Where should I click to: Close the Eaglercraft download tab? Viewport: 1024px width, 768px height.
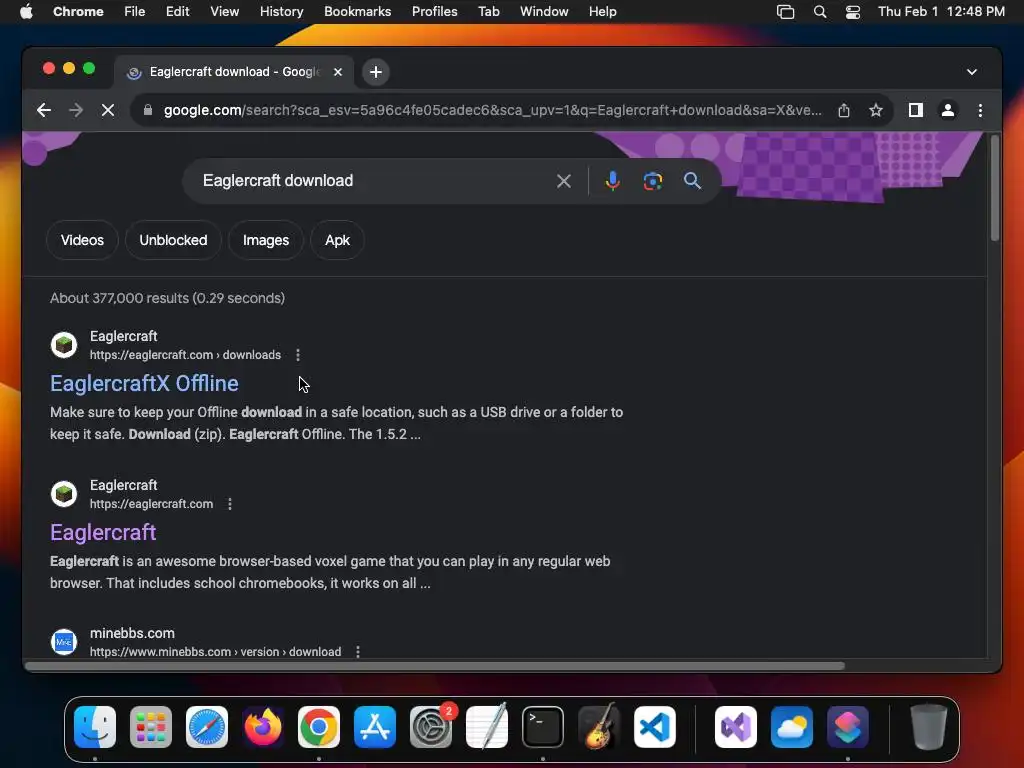(x=338, y=72)
